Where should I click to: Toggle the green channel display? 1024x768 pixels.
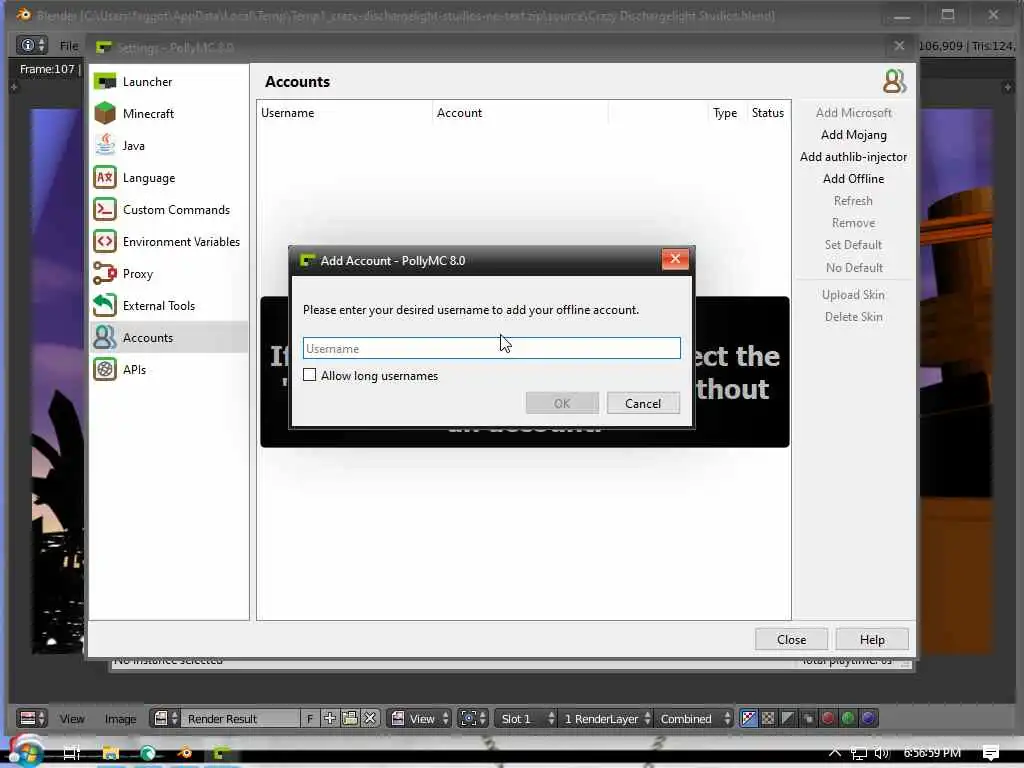point(848,718)
